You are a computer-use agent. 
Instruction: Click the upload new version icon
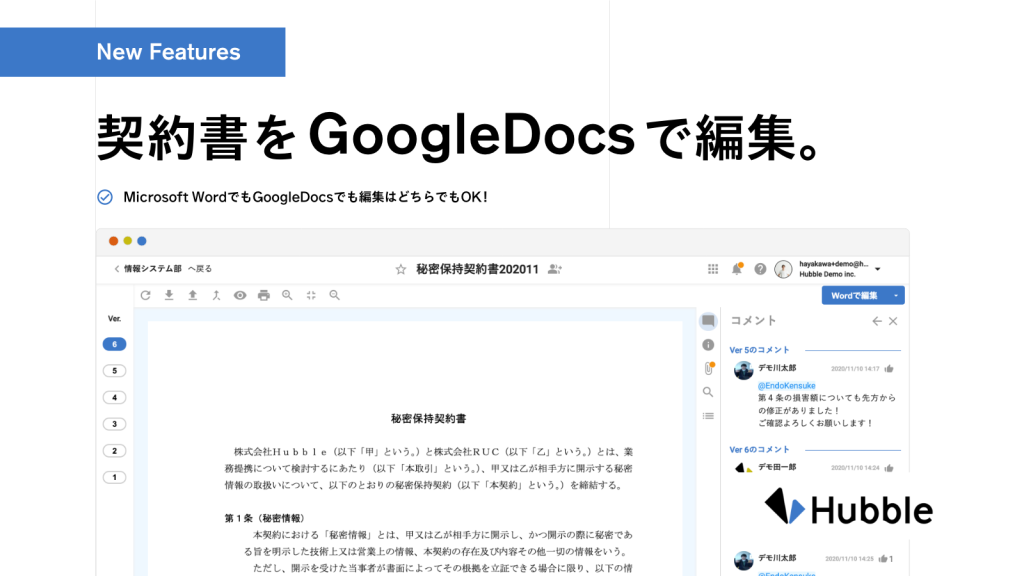pyautogui.click(x=193, y=295)
